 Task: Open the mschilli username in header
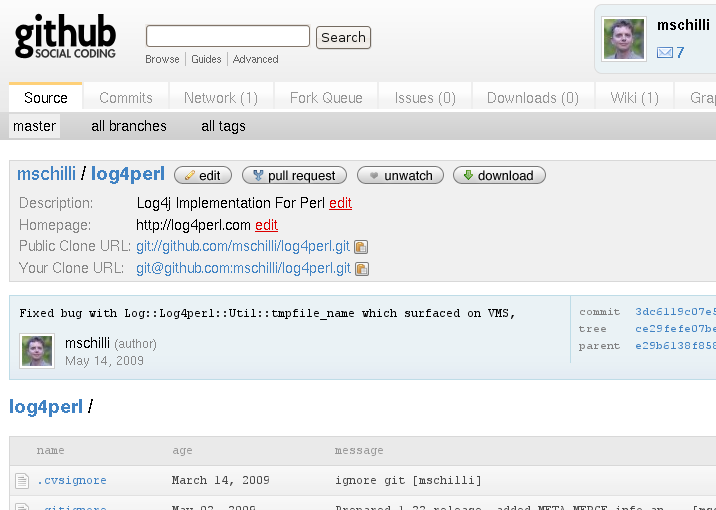683,25
